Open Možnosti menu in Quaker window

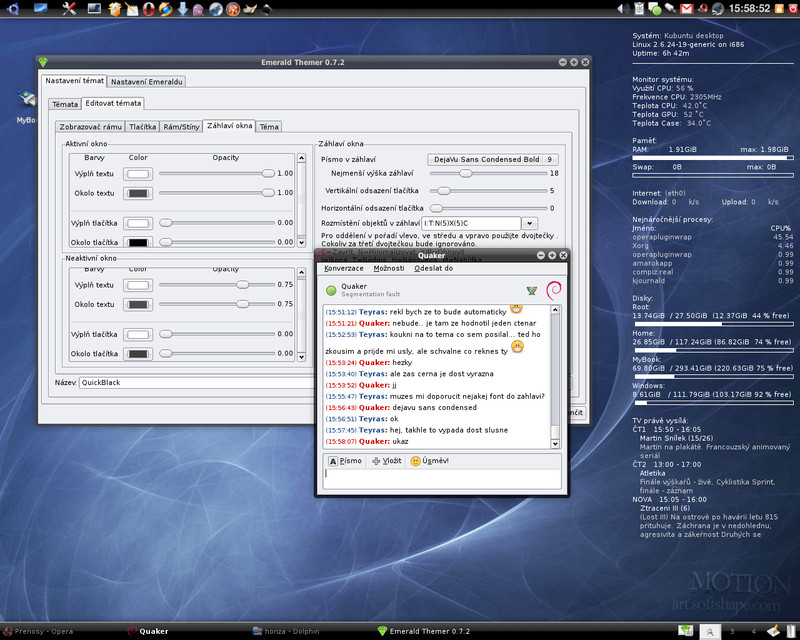tap(389, 268)
